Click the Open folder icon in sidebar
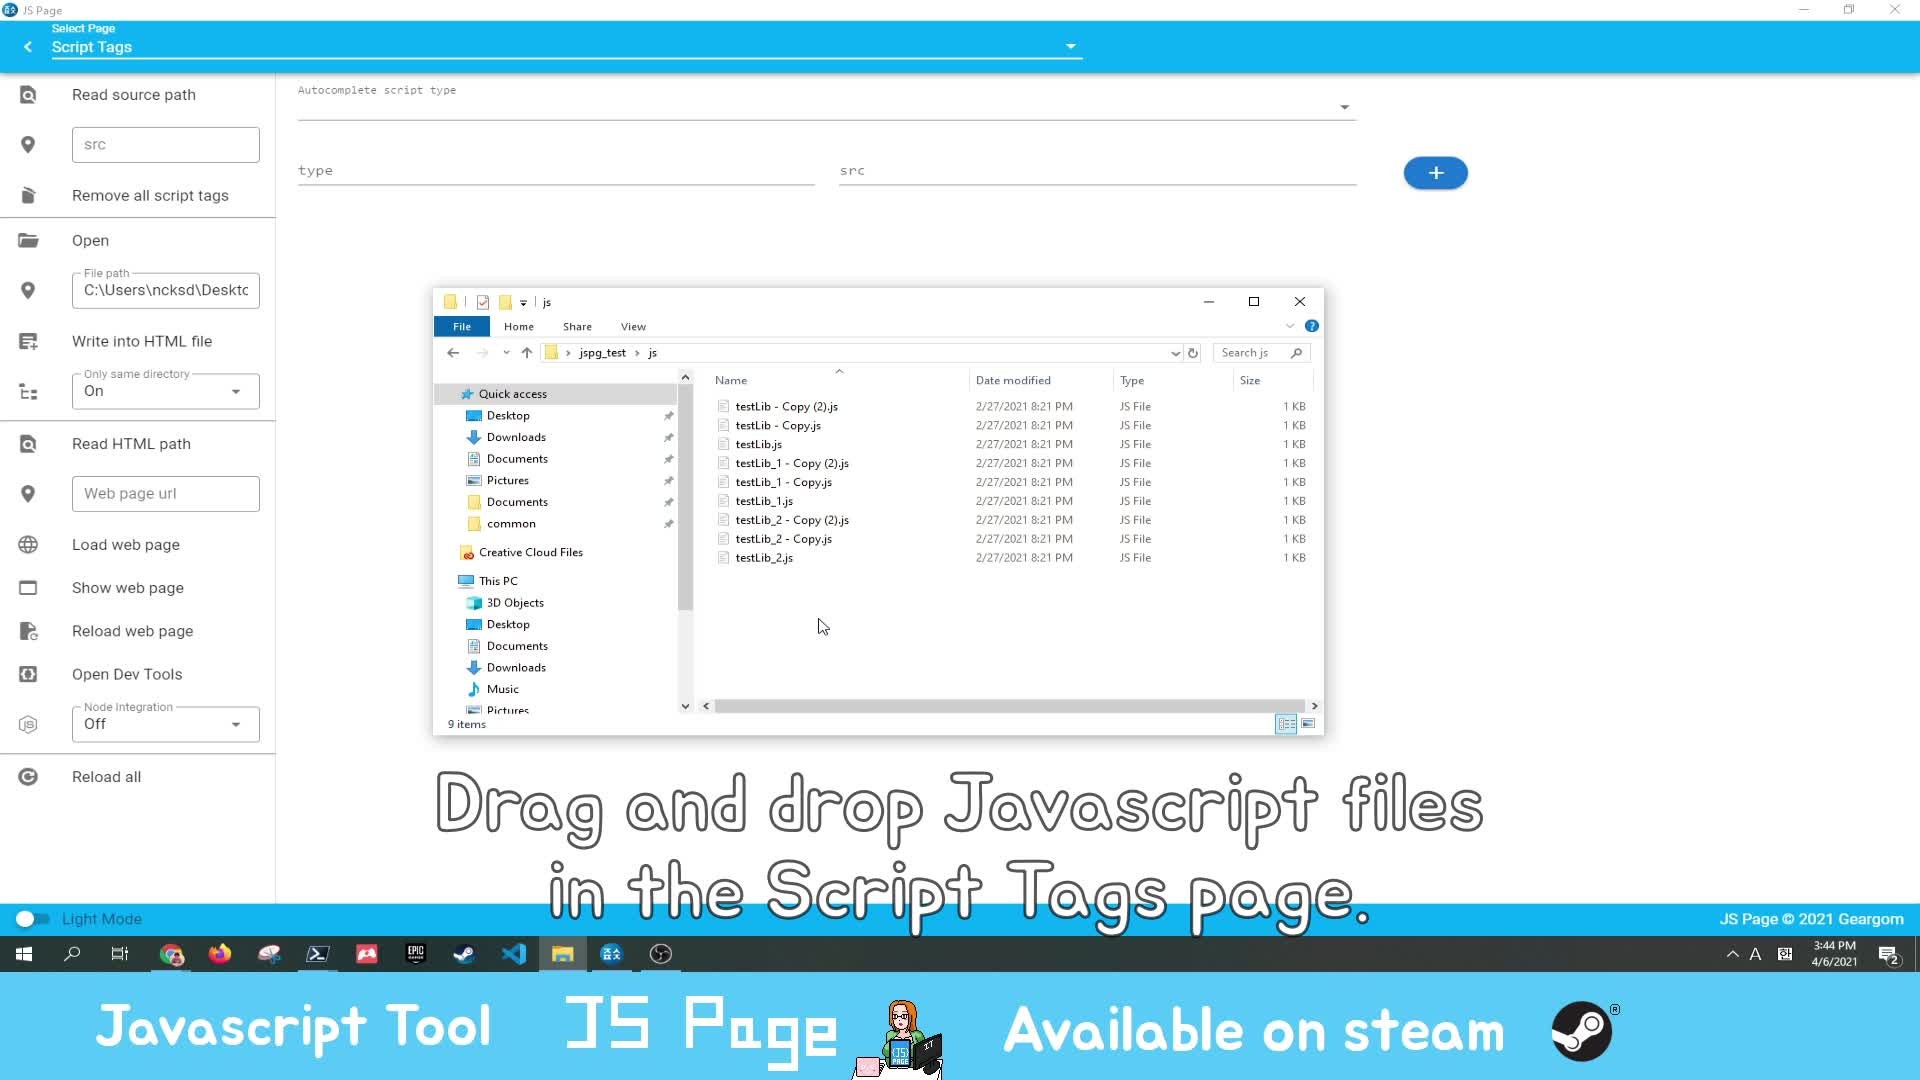Image resolution: width=1920 pixels, height=1080 pixels. (x=28, y=241)
